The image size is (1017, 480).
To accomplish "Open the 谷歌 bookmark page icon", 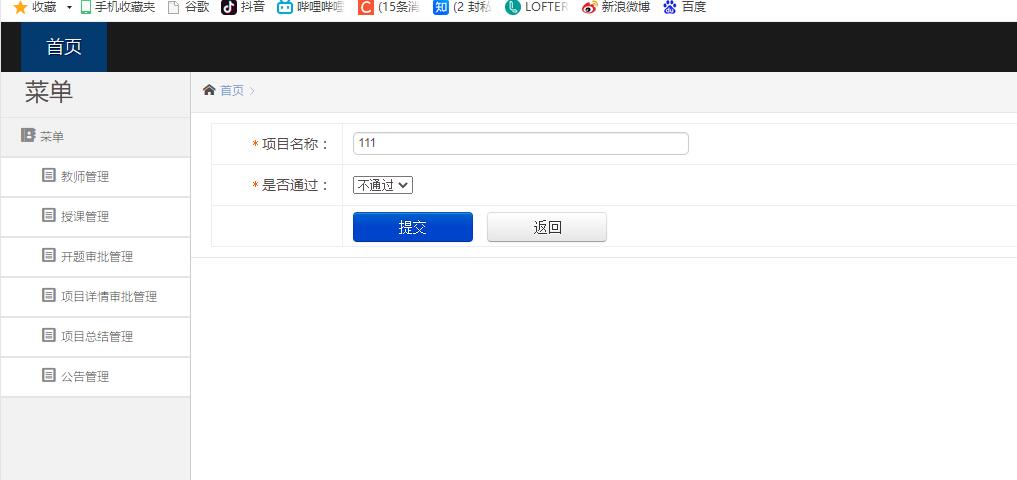I will point(173,8).
